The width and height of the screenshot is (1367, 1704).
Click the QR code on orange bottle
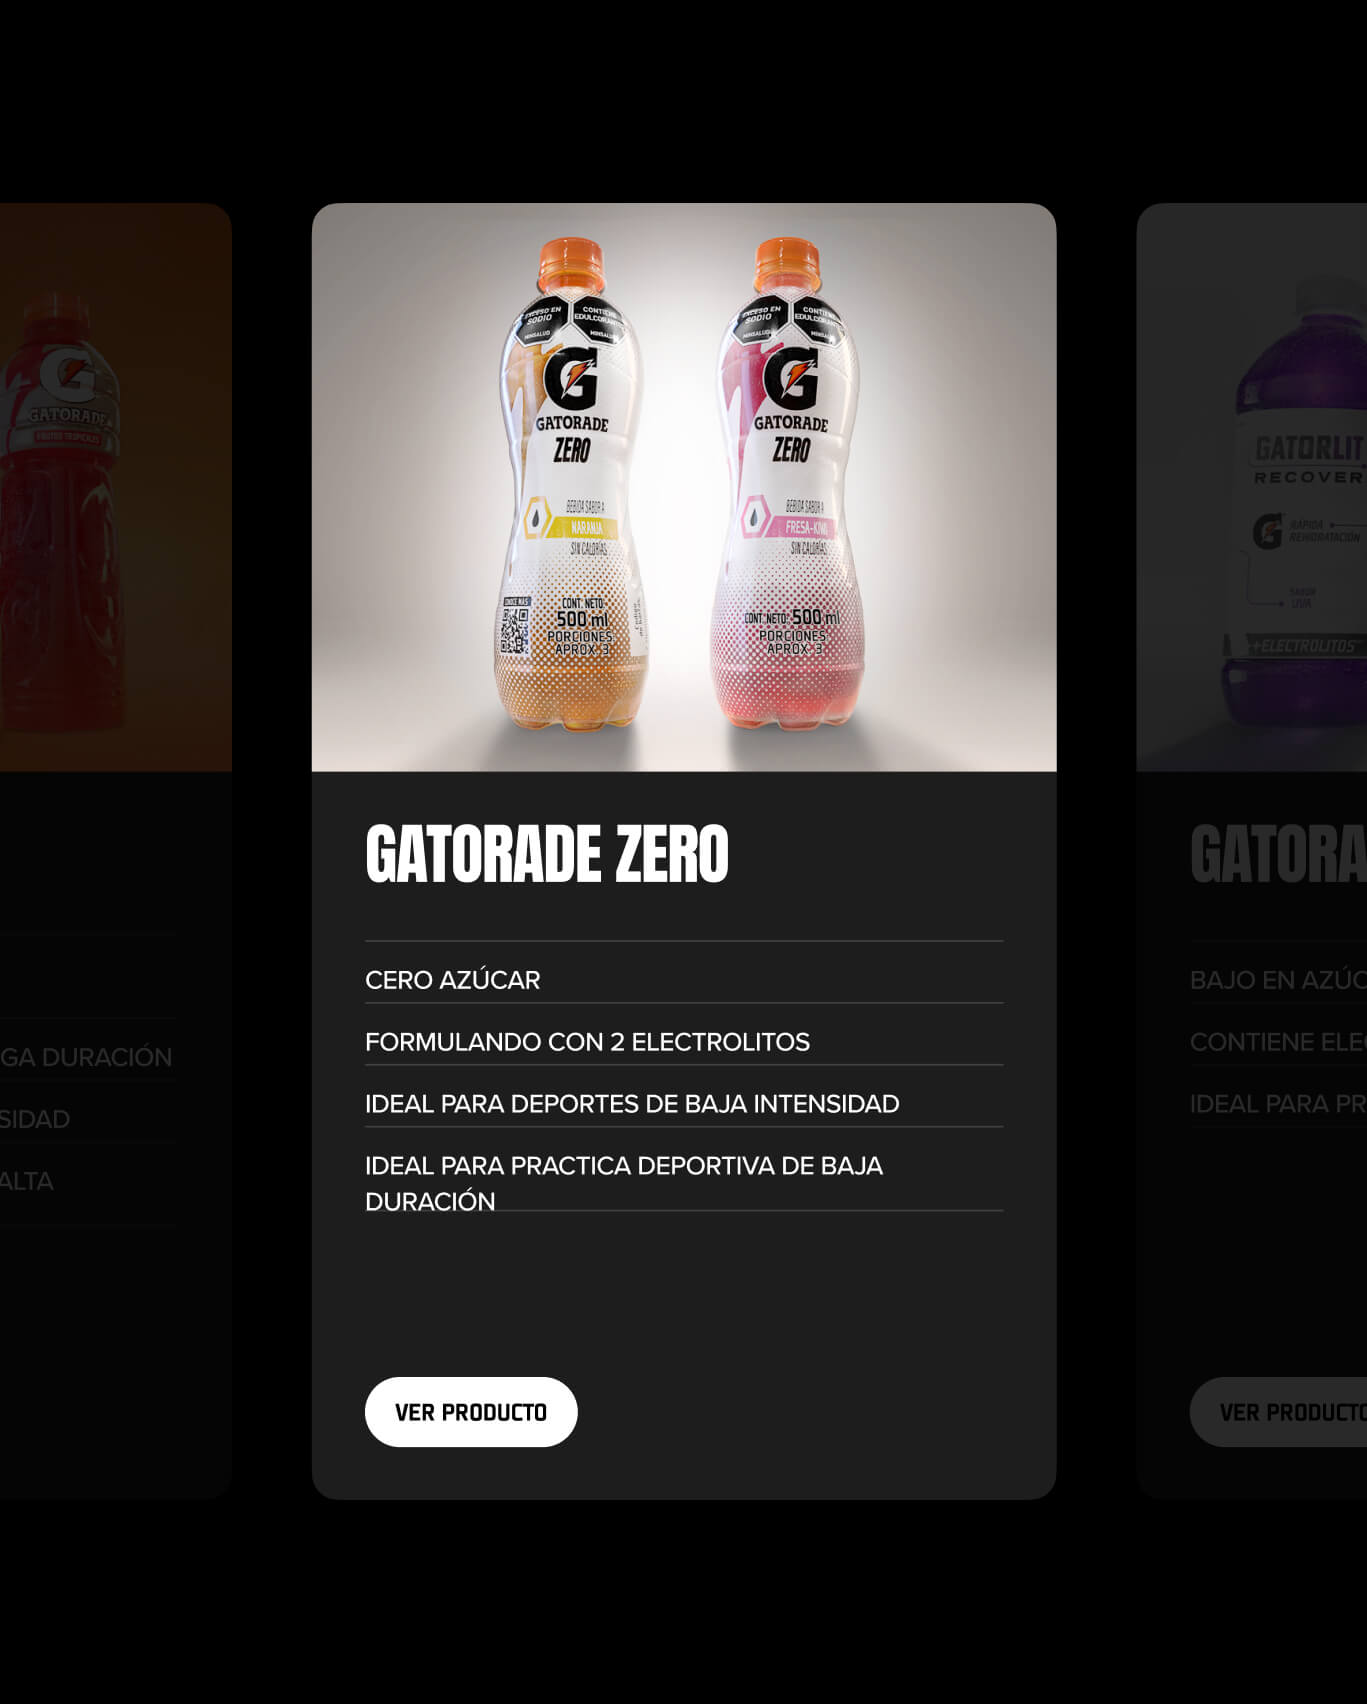pos(514,628)
